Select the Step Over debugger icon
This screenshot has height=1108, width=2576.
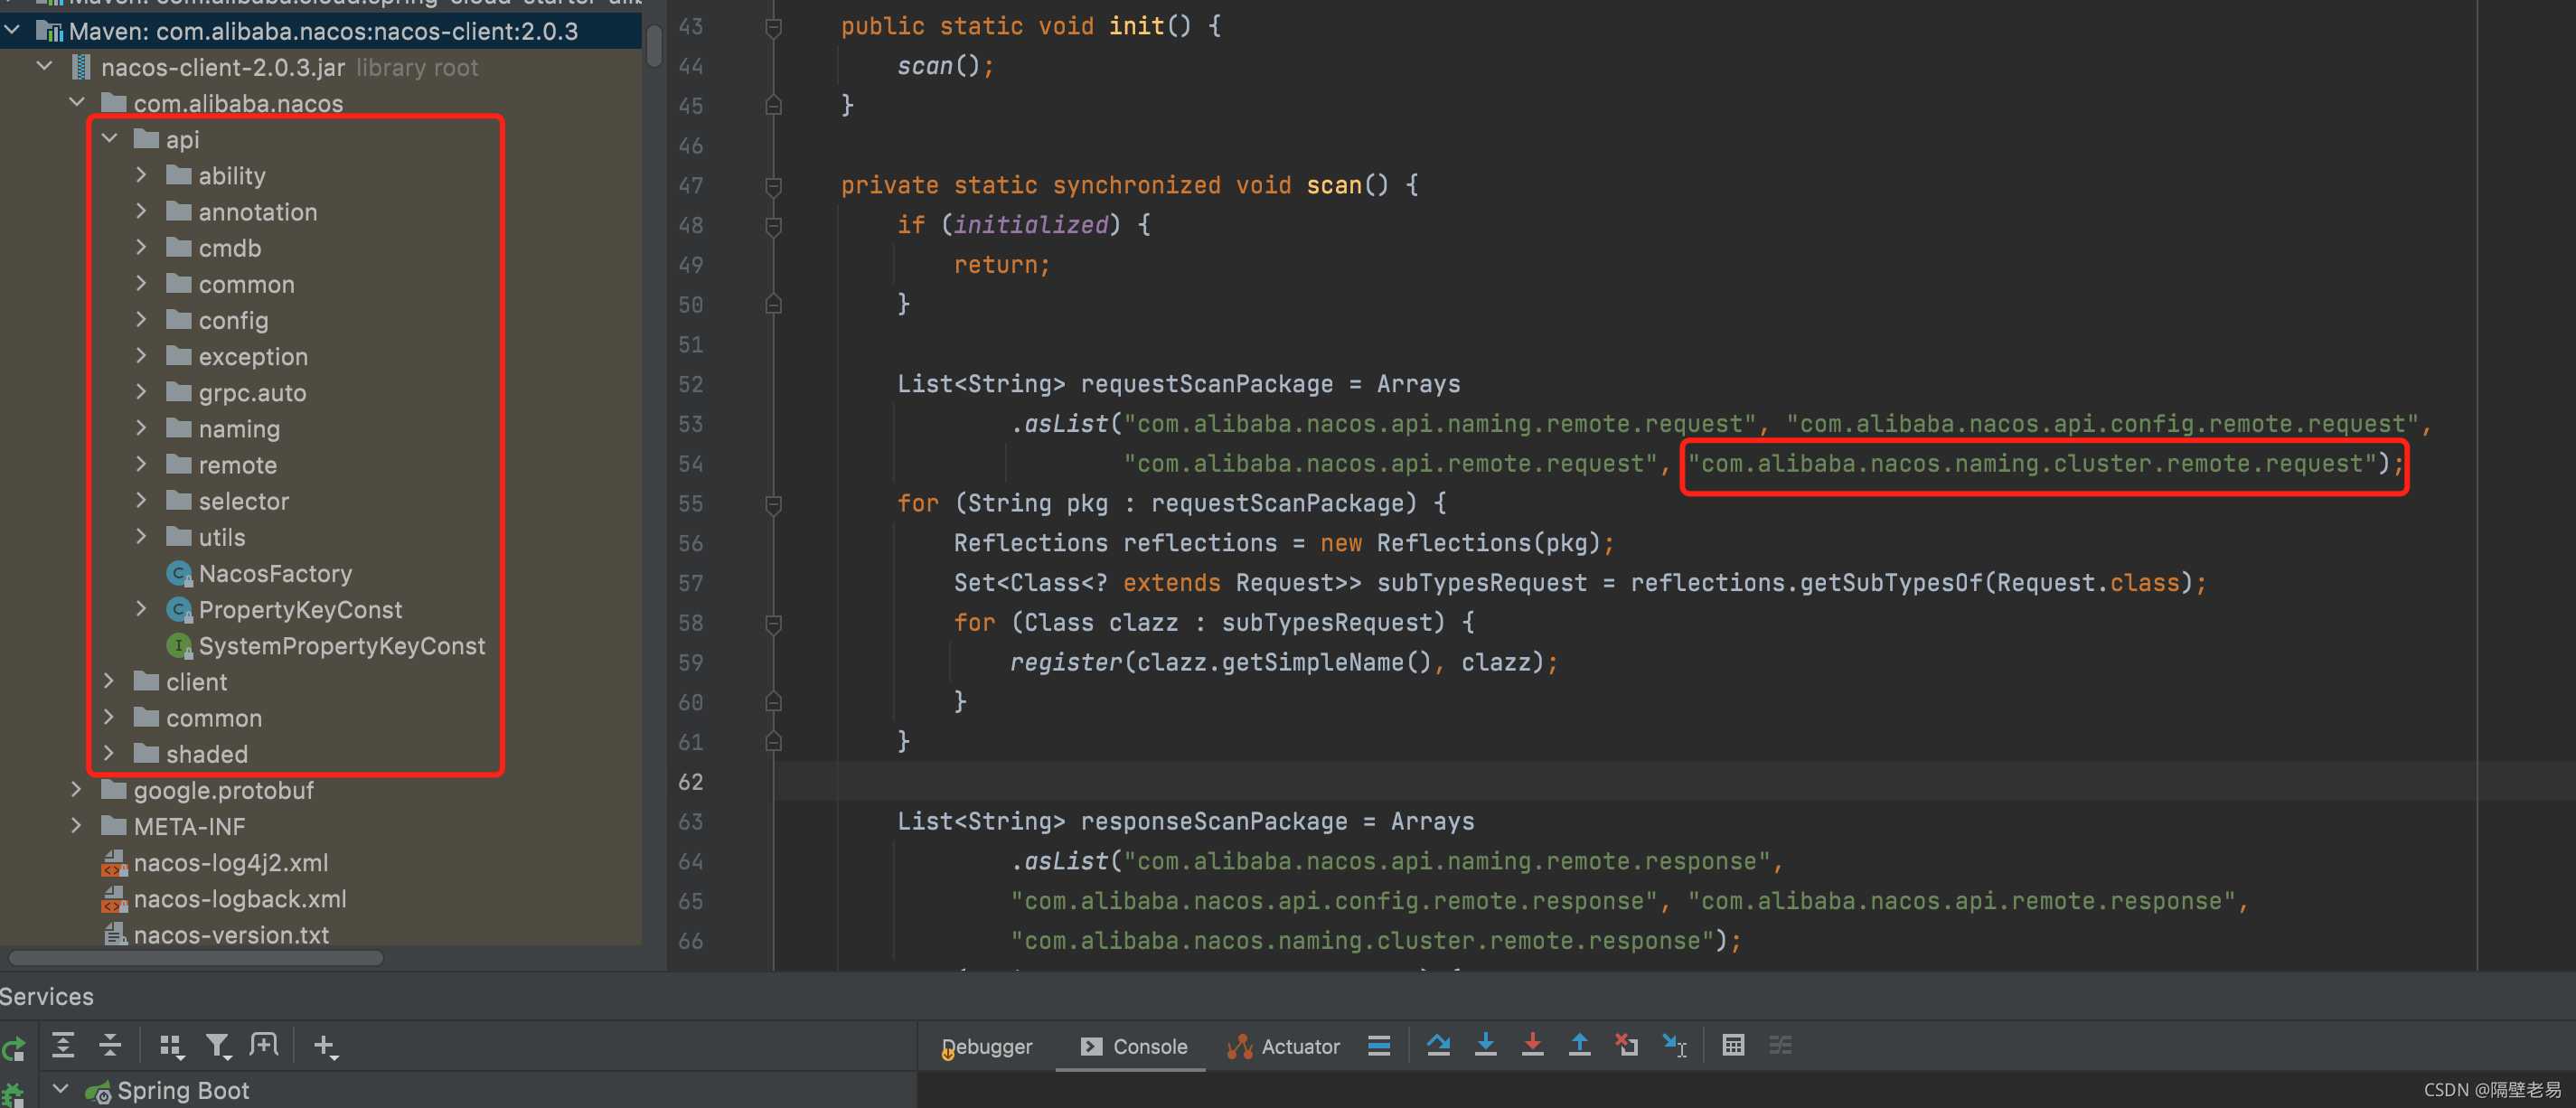1439,1045
